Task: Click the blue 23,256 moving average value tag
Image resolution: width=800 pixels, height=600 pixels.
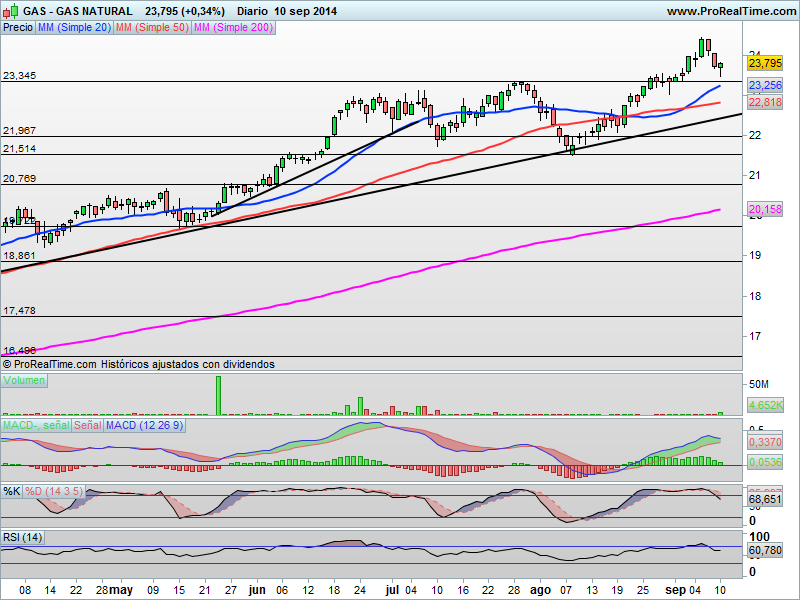Action: coord(765,85)
